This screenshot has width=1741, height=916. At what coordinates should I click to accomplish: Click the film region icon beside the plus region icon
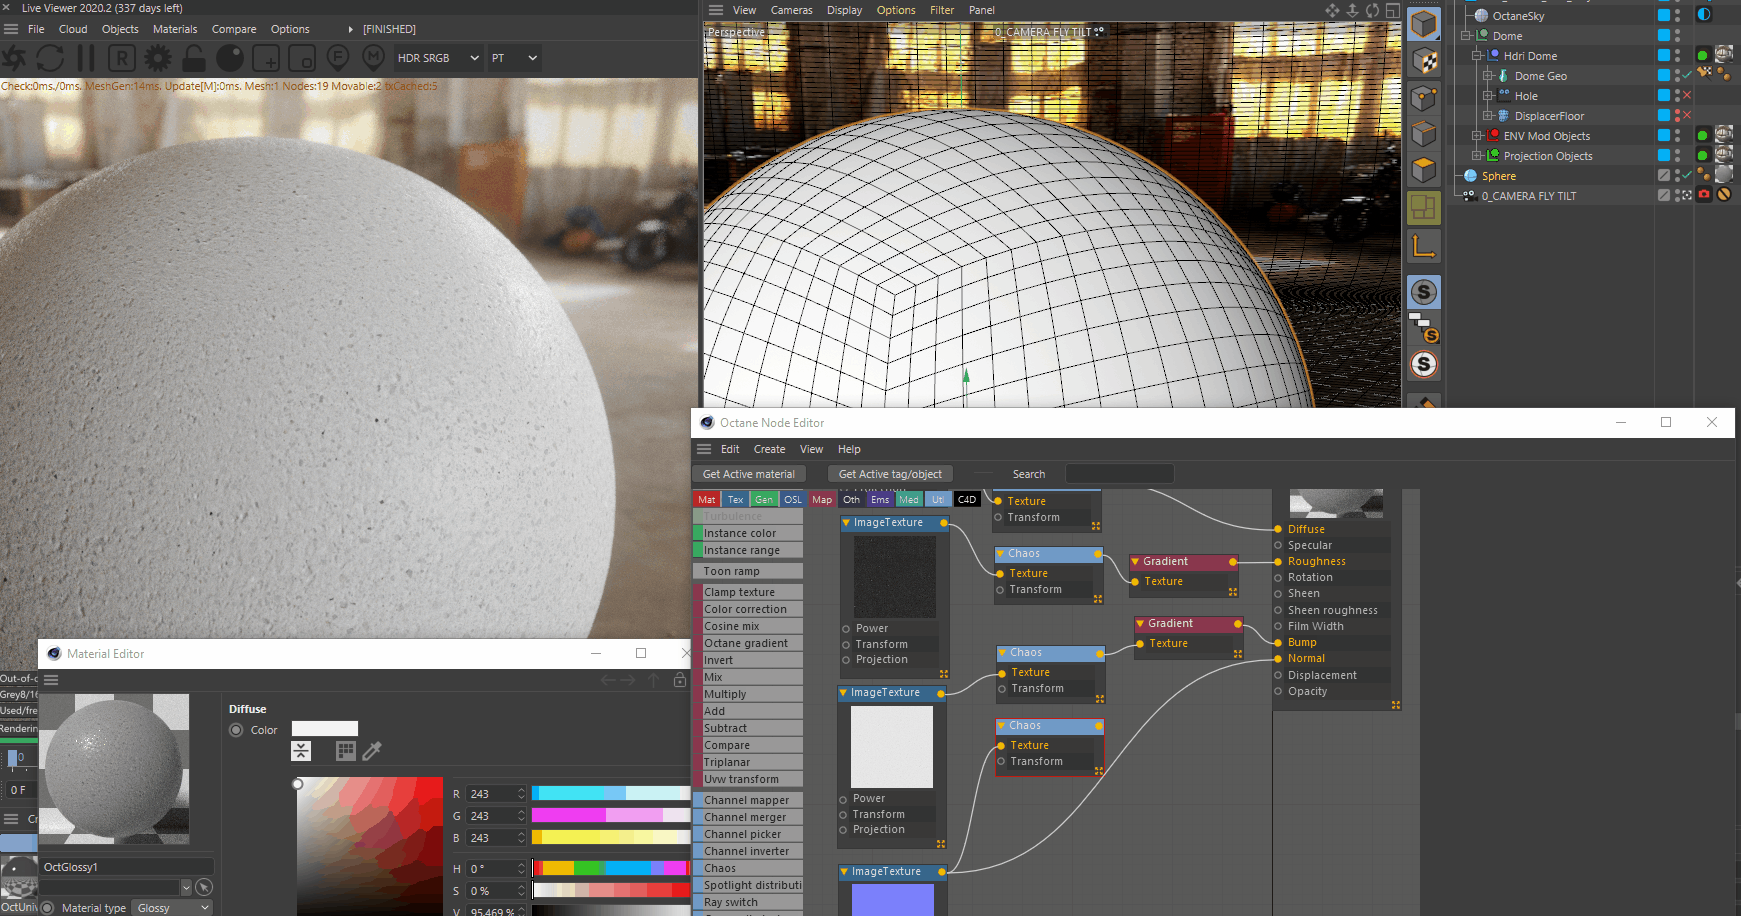pyautogui.click(x=302, y=58)
